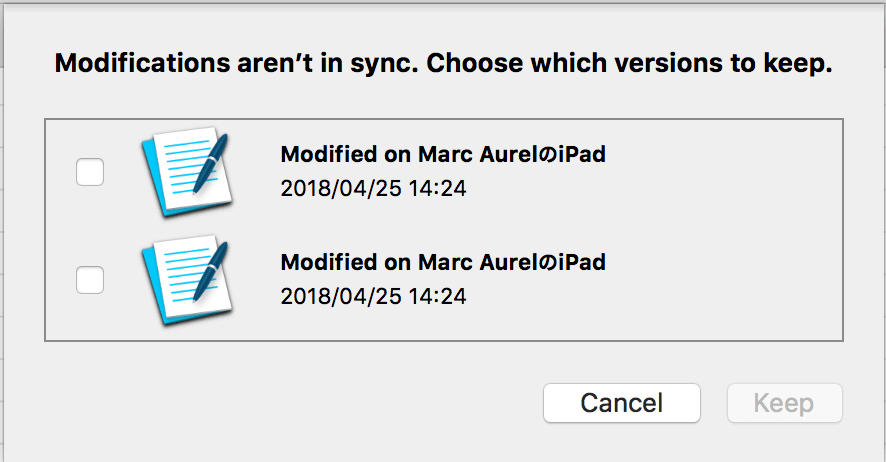Click the 'Choose which versions to keep' text
886x462 pixels.
coord(629,63)
